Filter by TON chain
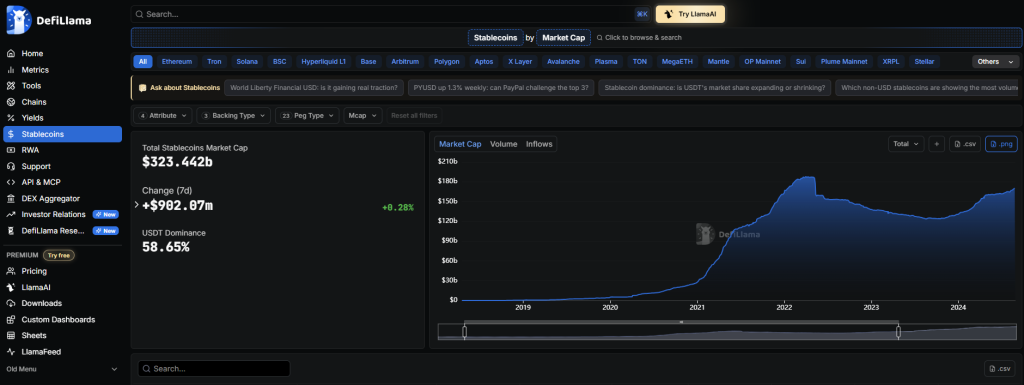1024x385 pixels. pos(639,61)
